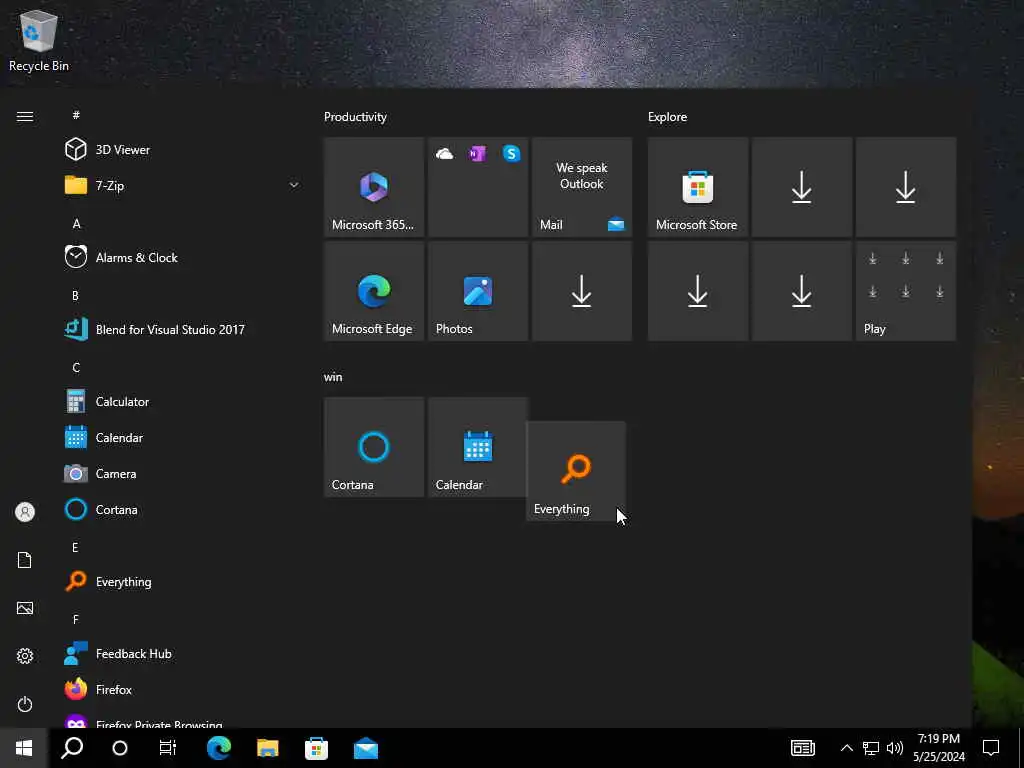
Task: Open News and interests taskbar icon
Action: click(803, 748)
